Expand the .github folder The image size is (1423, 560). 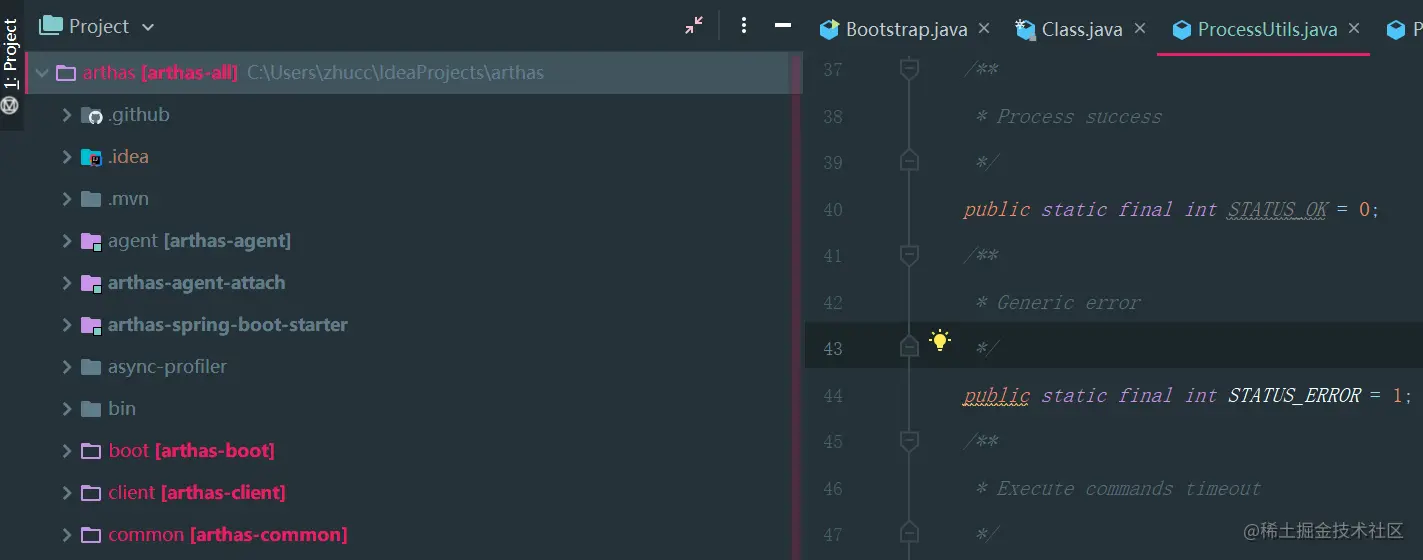66,115
